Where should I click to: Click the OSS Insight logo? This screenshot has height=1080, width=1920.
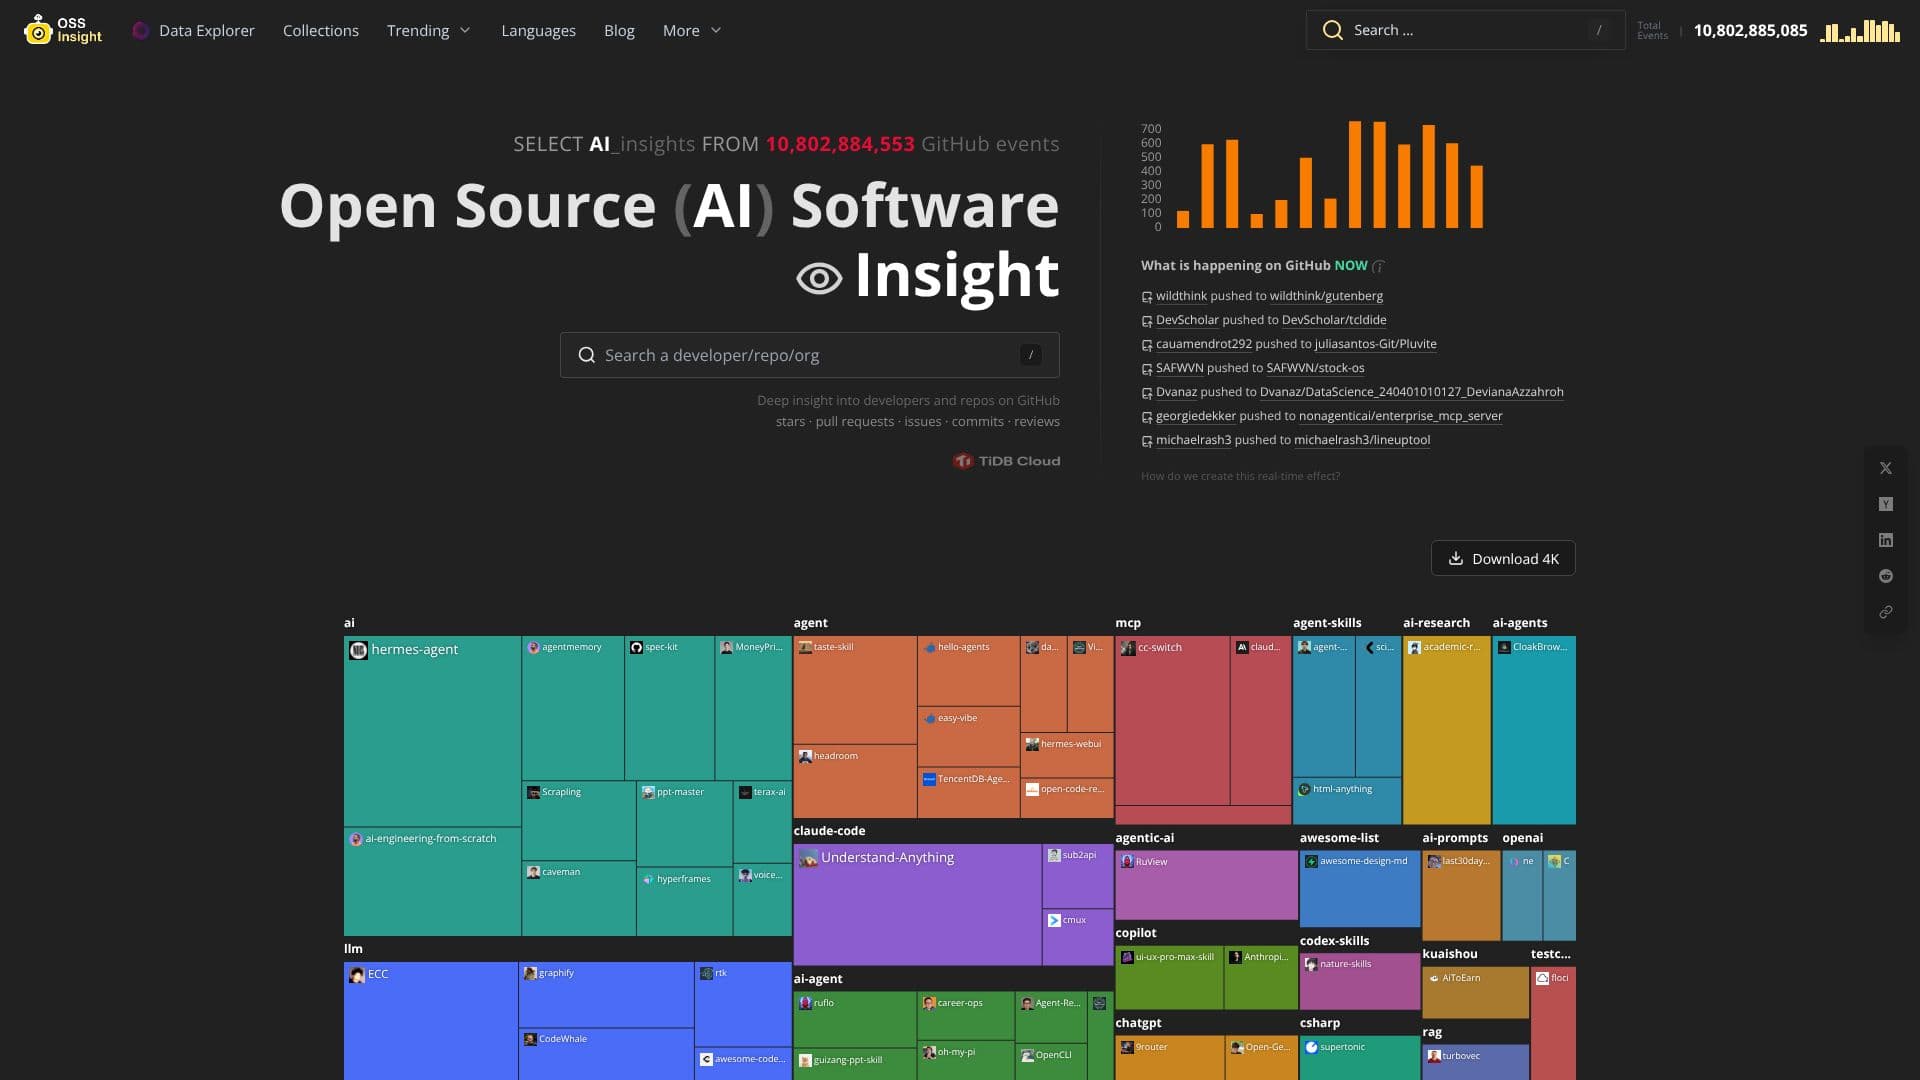(x=63, y=30)
